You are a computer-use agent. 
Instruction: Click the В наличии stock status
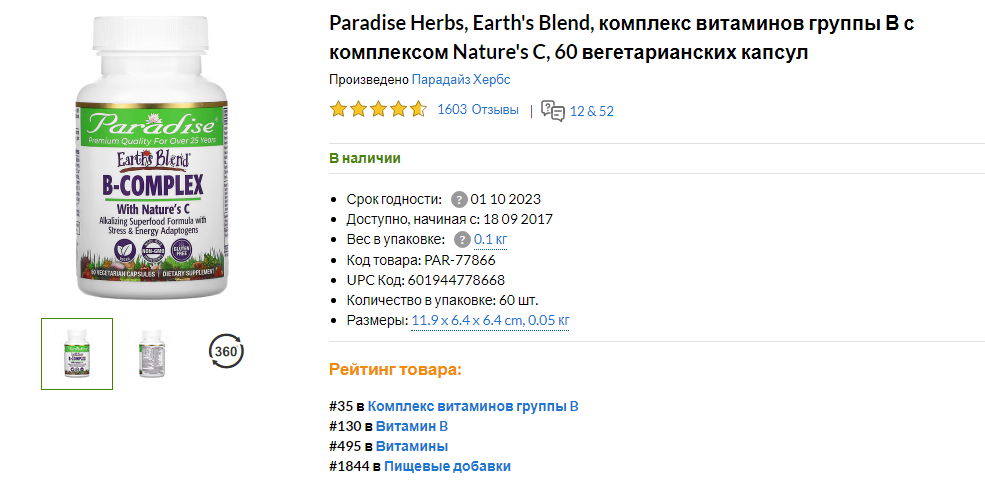365,158
